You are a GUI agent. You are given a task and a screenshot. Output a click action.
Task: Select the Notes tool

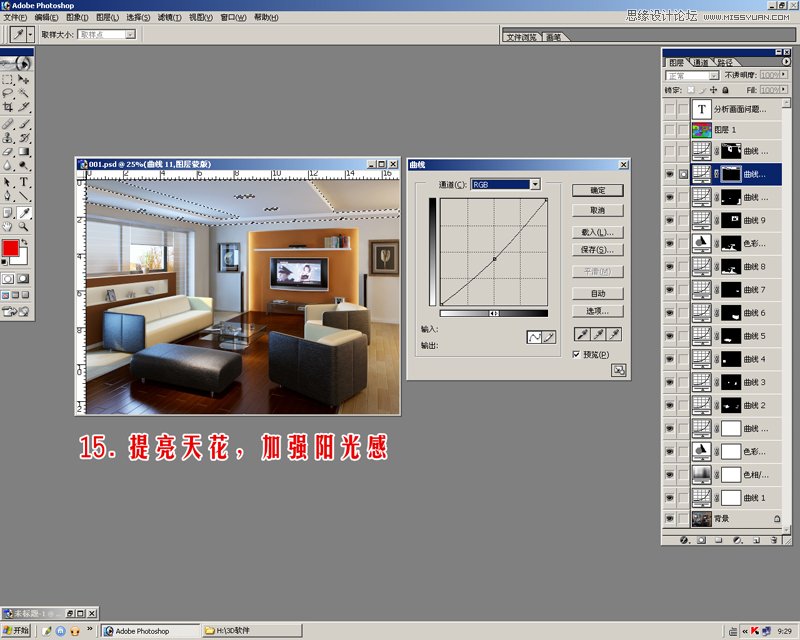pos(8,213)
